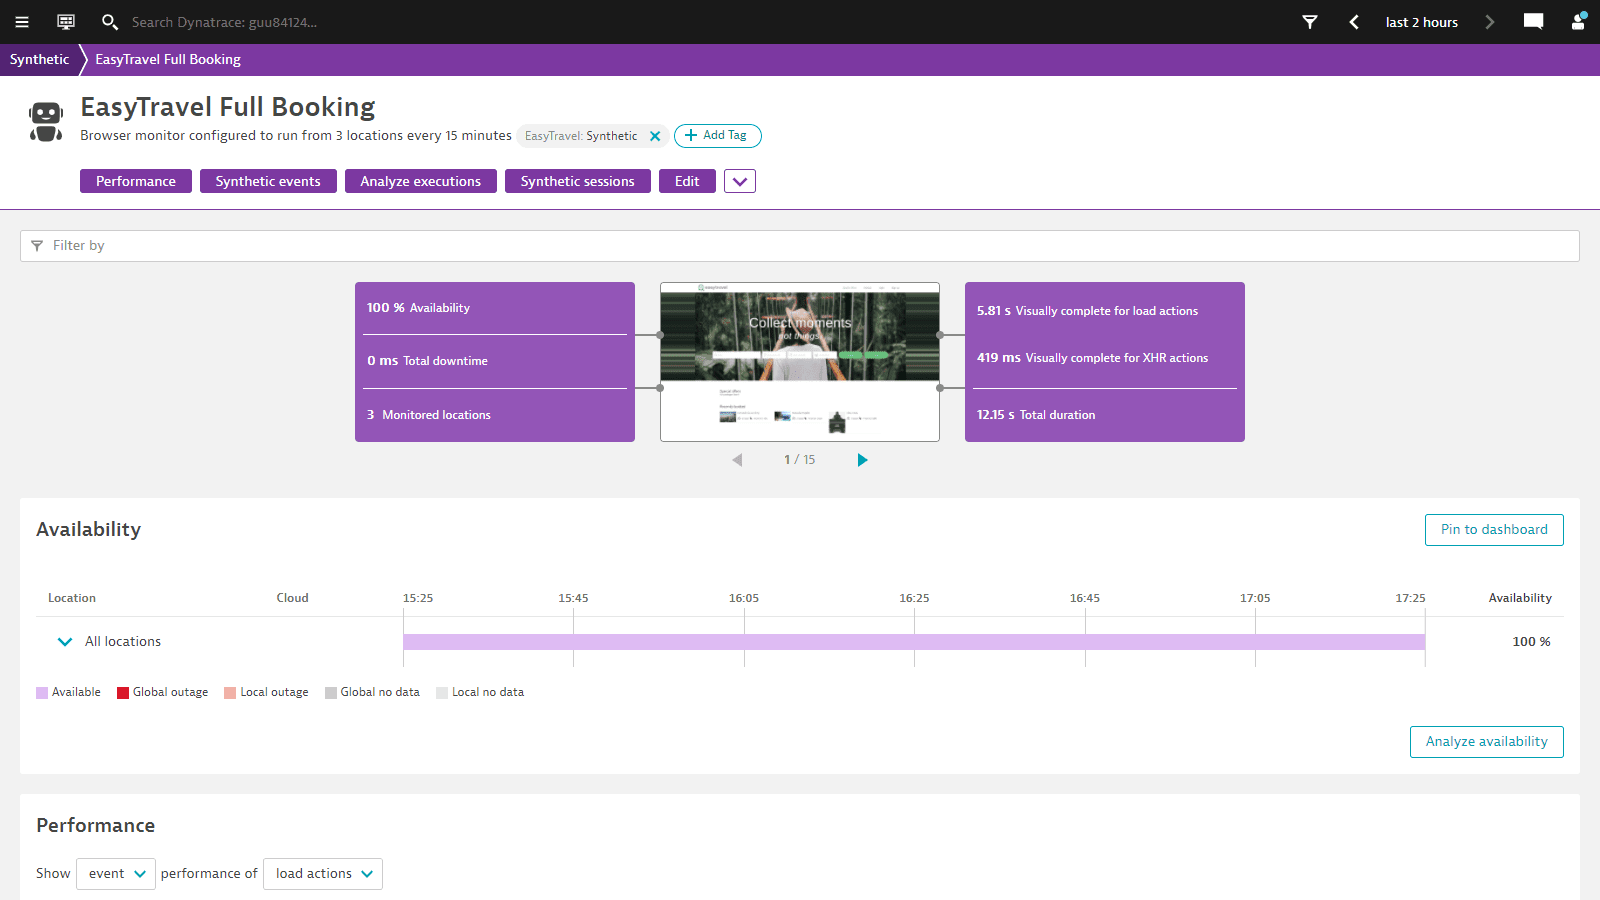Open the dashboards icon in top bar

(66, 22)
